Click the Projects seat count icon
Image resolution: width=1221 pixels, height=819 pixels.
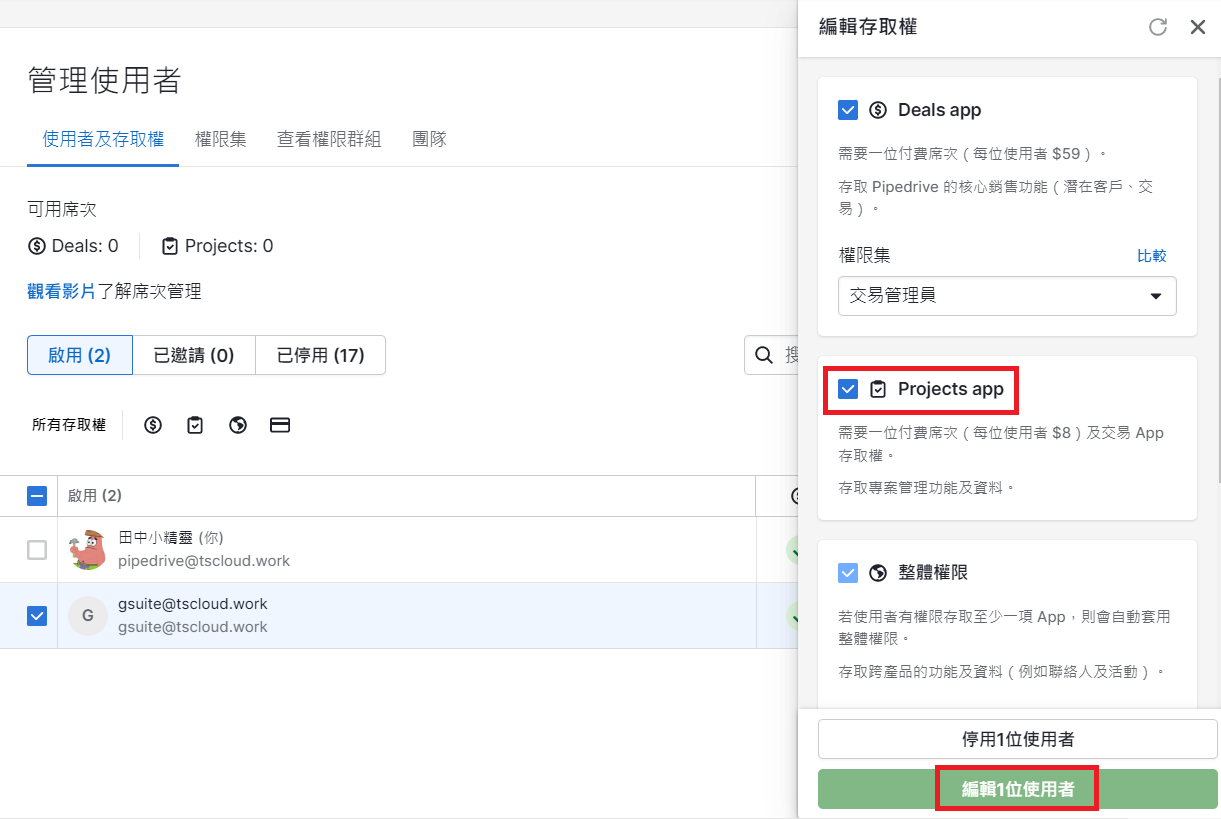[170, 246]
